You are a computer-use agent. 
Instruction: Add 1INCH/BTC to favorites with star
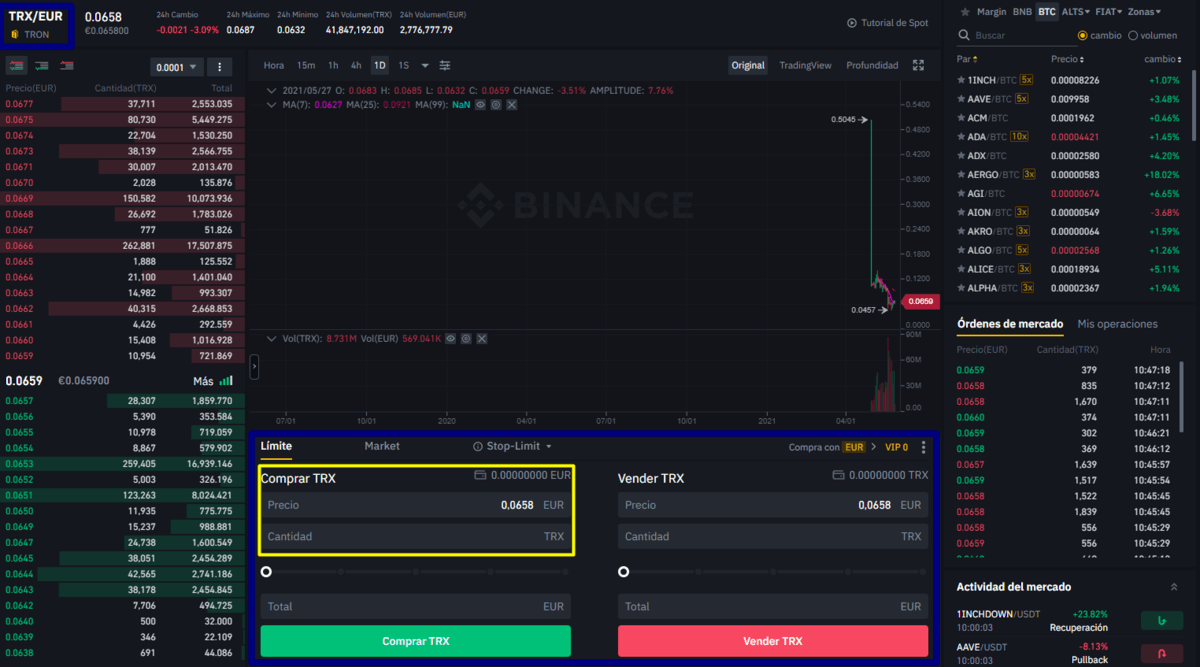click(x=961, y=80)
